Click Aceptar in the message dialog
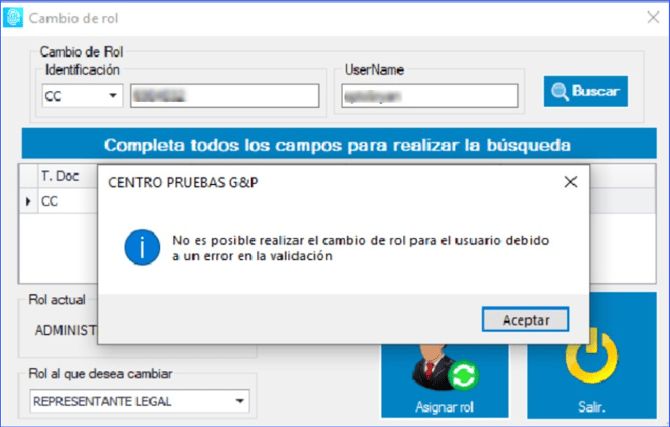Image resolution: width=670 pixels, height=427 pixels. coord(525,319)
